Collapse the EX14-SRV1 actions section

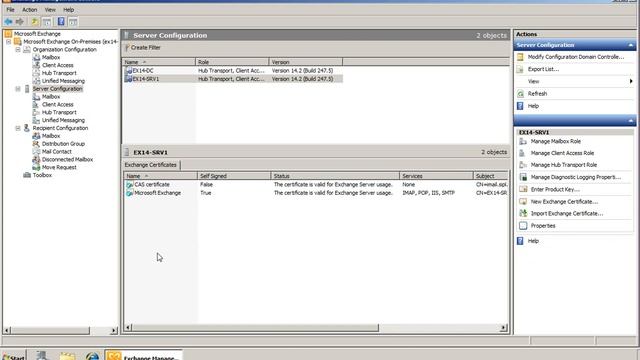point(631,121)
